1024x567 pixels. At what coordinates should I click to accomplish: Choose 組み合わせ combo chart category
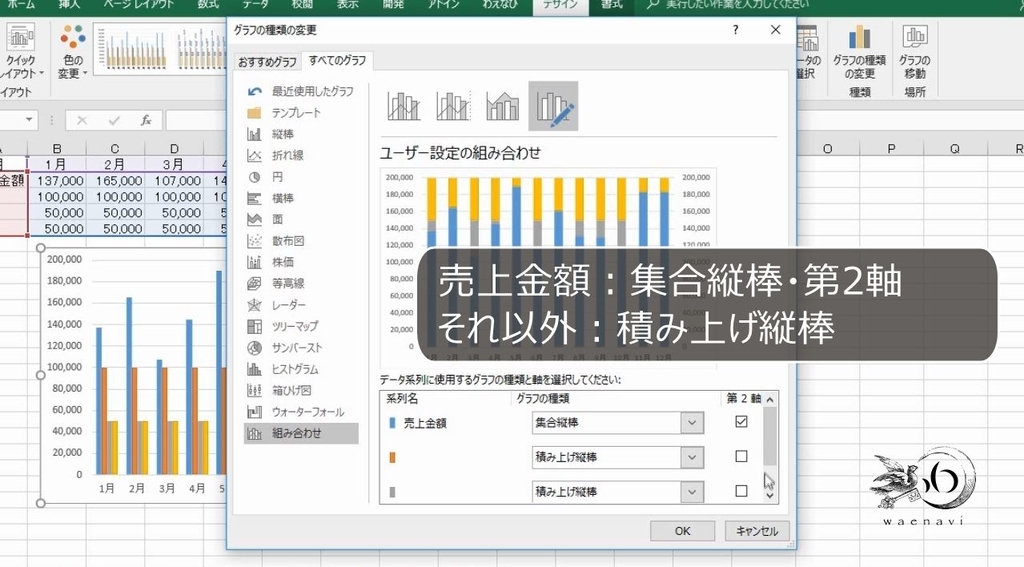click(x=301, y=433)
